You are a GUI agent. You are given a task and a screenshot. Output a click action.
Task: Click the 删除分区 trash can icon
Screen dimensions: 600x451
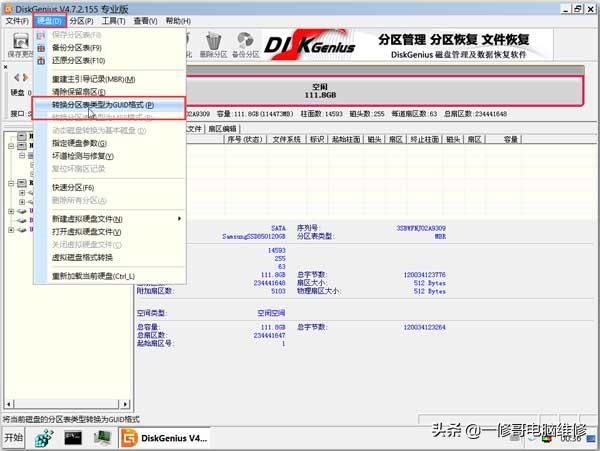click(x=214, y=41)
